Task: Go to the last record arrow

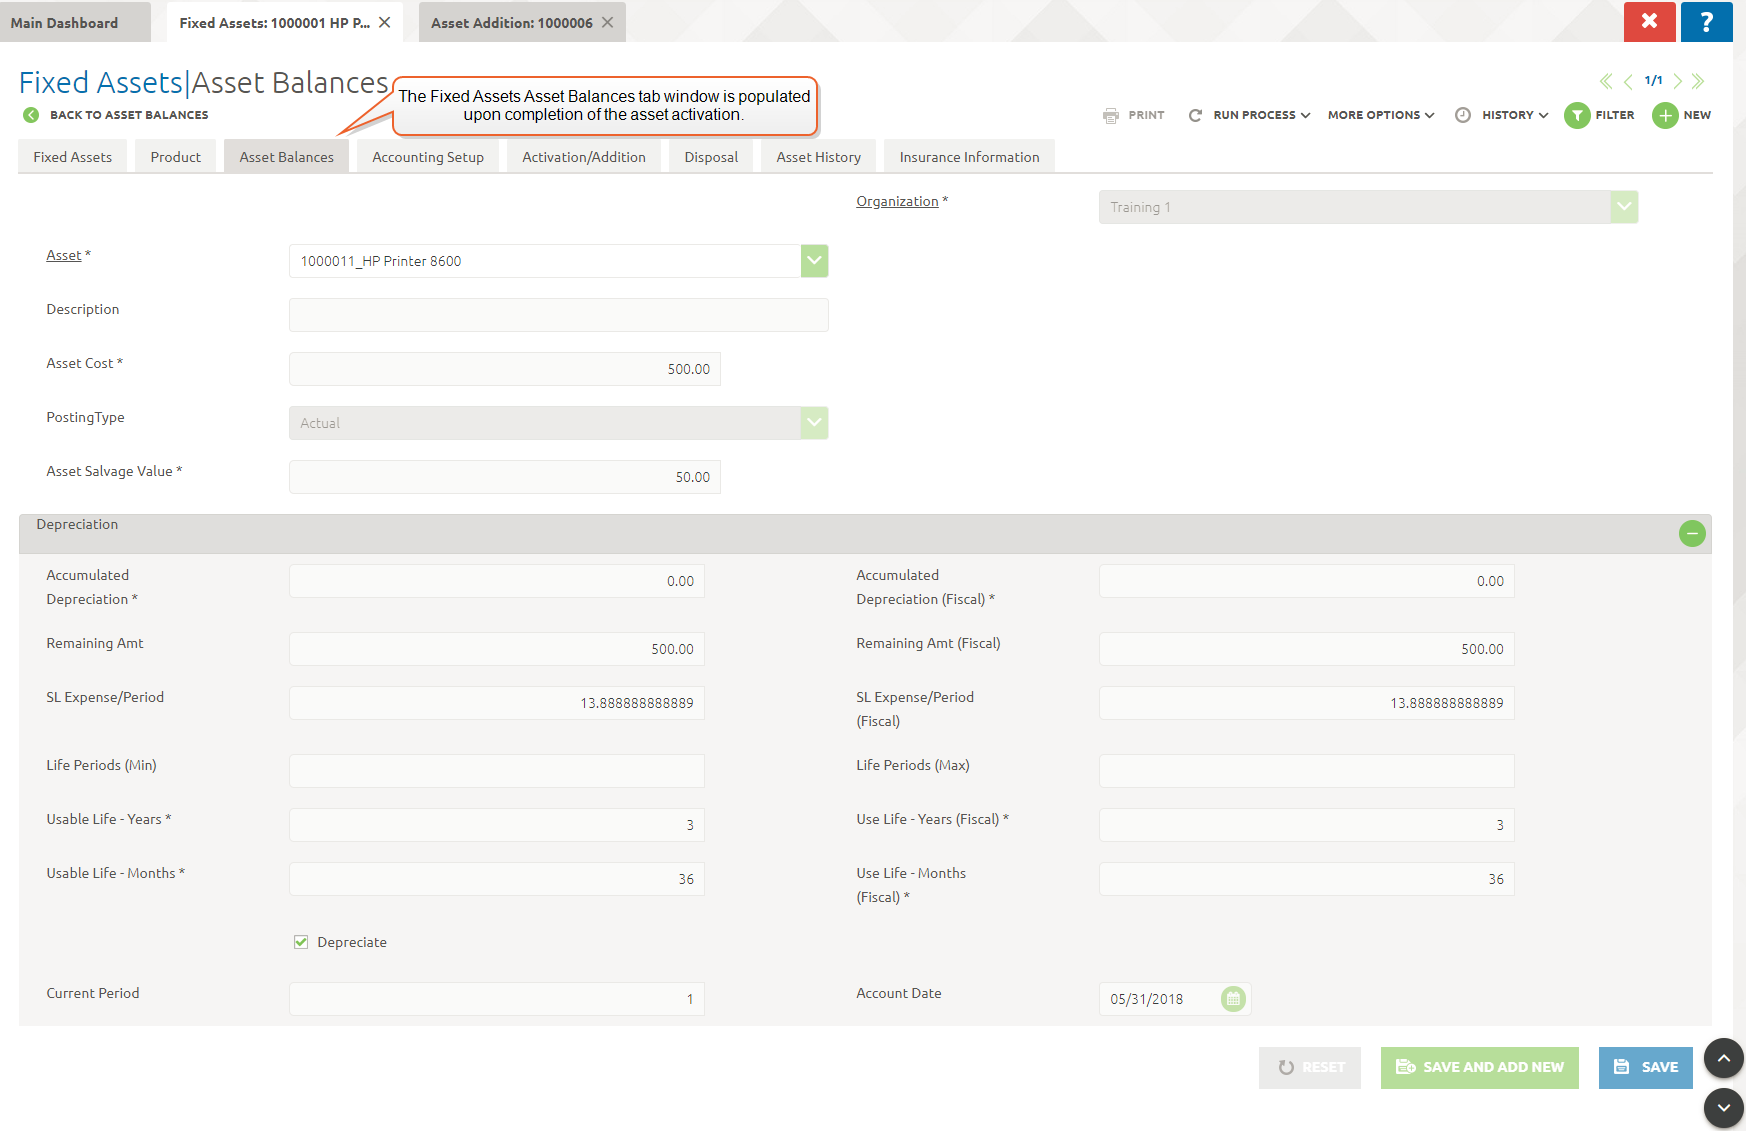Action: pos(1698,81)
